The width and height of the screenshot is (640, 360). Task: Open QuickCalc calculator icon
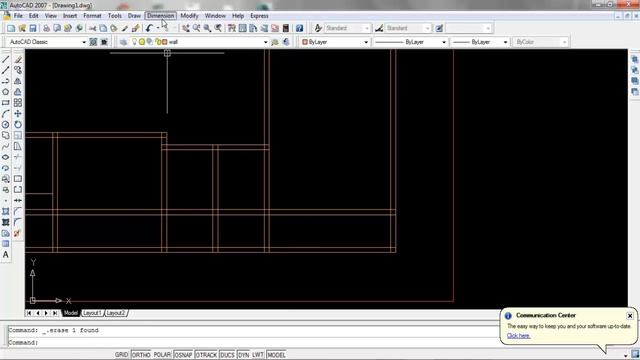pos(286,28)
